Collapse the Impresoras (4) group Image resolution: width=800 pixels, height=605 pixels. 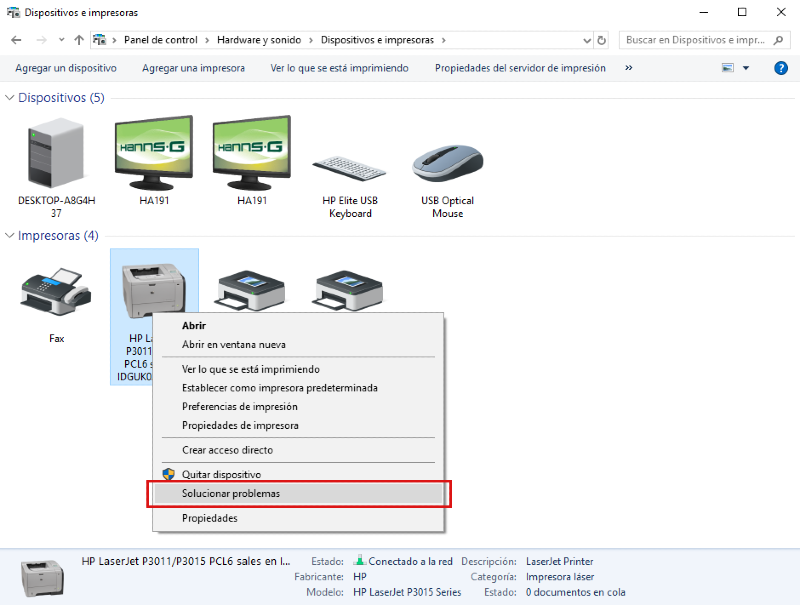pyautogui.click(x=11, y=236)
